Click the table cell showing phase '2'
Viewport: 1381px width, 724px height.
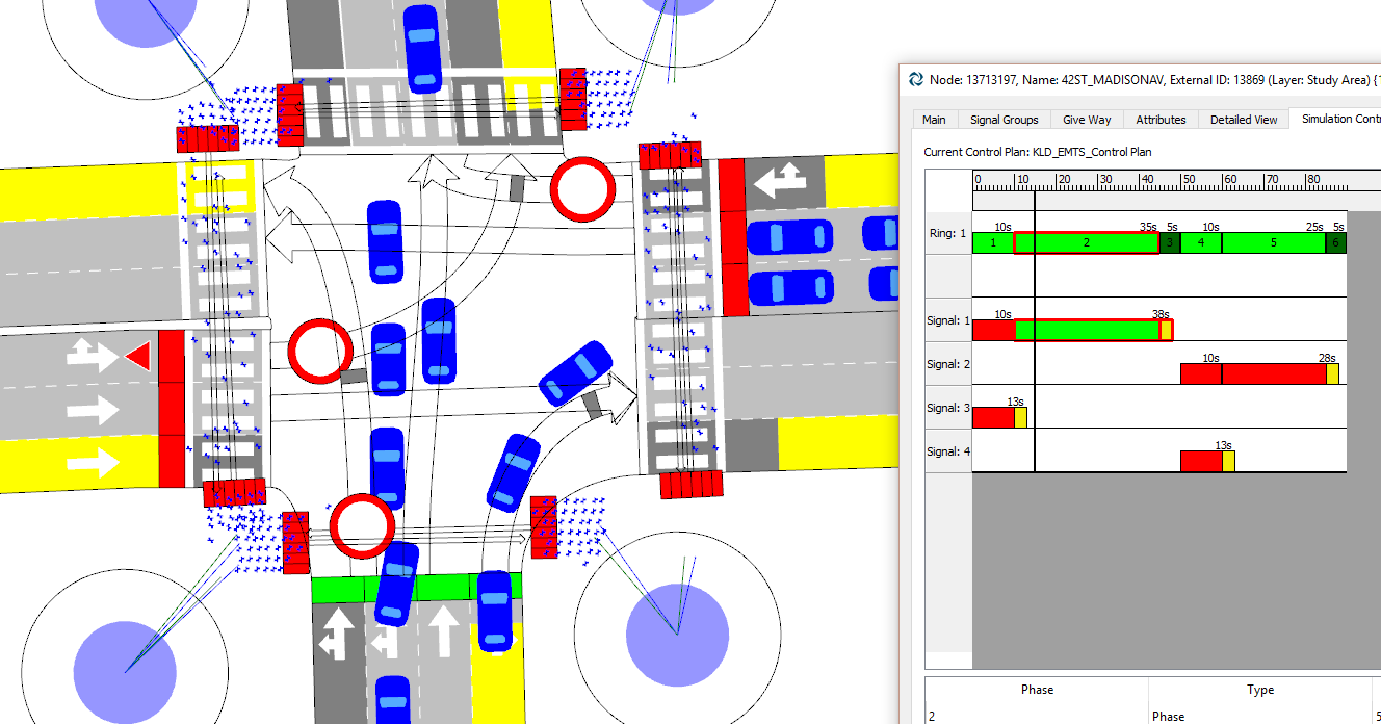tap(1037, 715)
